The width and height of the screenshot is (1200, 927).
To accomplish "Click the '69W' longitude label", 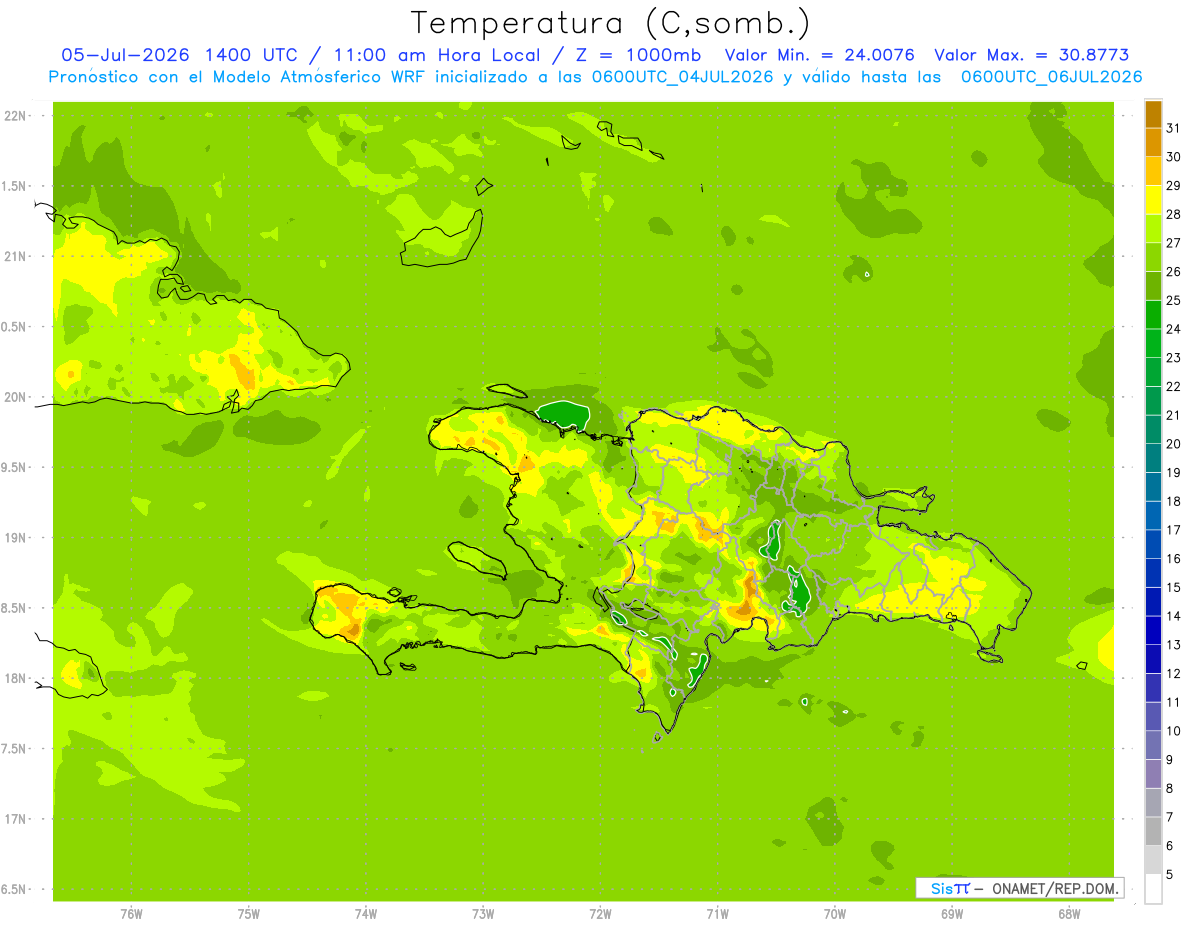I will [952, 914].
